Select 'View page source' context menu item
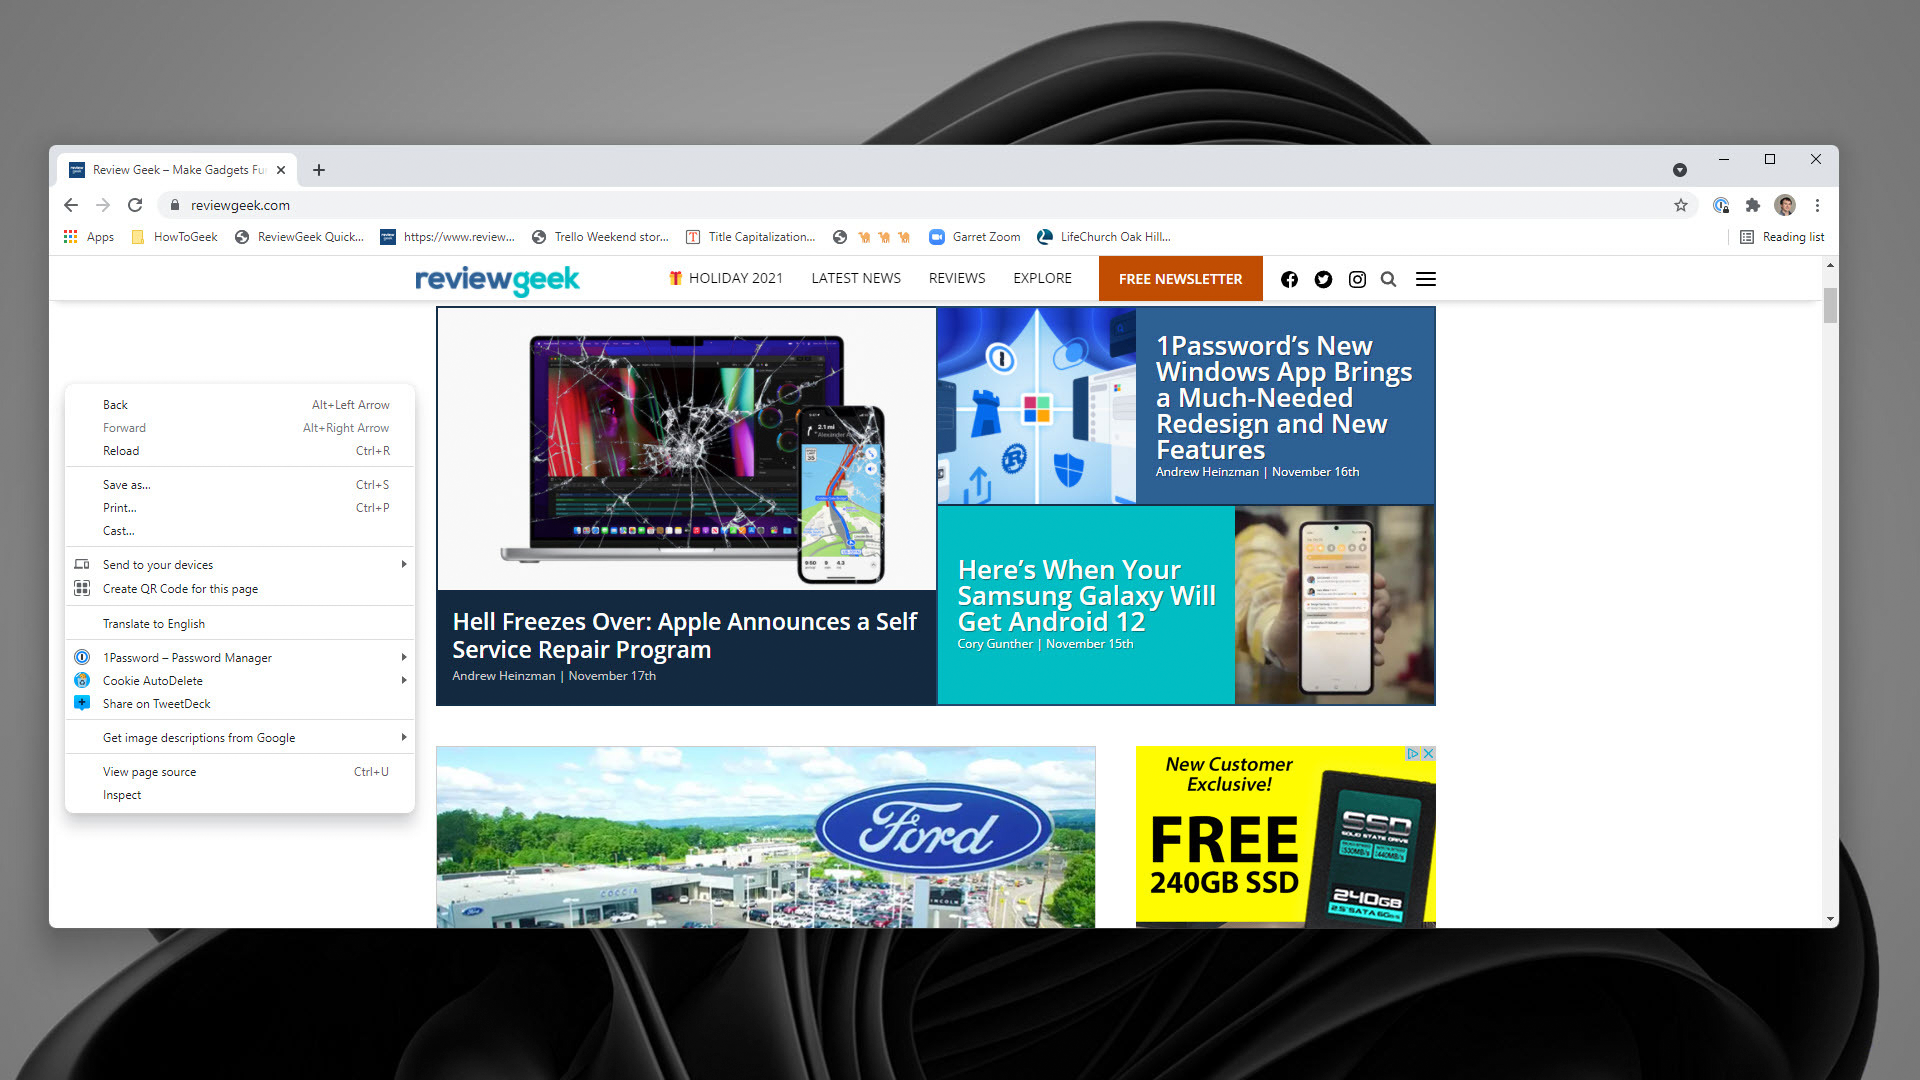This screenshot has height=1080, width=1920. coord(149,771)
